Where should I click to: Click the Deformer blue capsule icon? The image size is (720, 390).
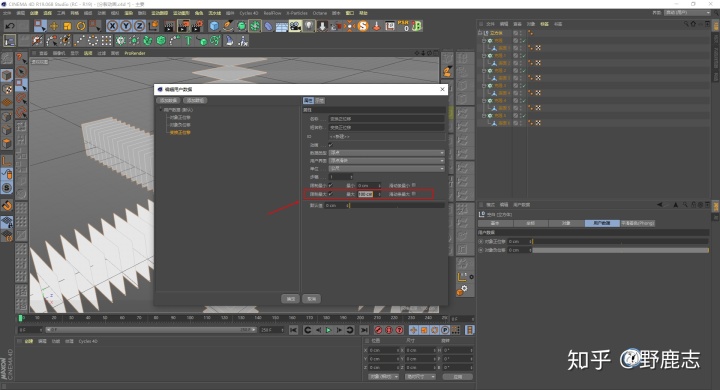(x=268, y=26)
